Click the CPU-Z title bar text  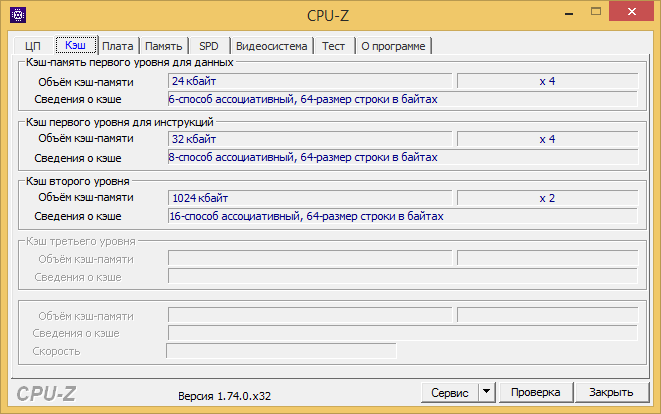click(328, 16)
